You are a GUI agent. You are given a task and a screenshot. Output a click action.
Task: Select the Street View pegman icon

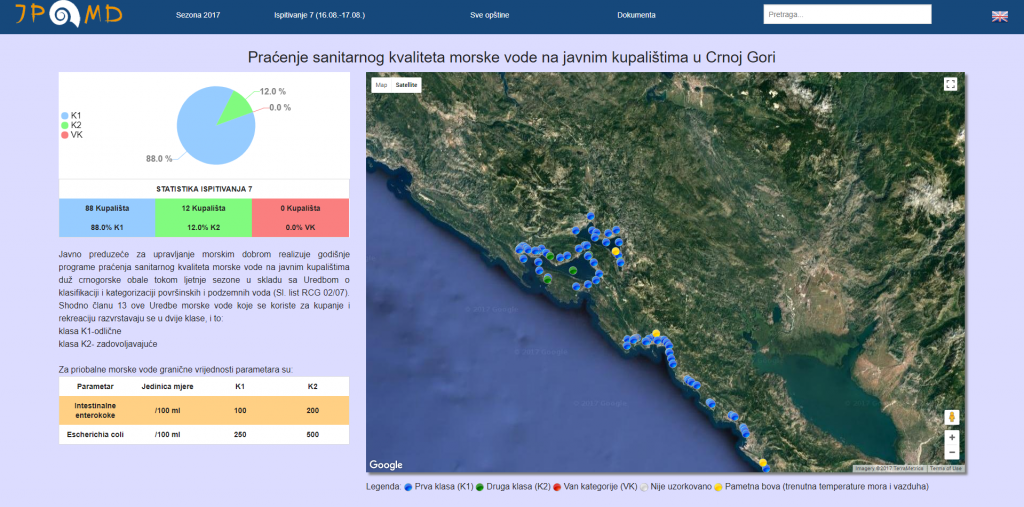[x=952, y=417]
